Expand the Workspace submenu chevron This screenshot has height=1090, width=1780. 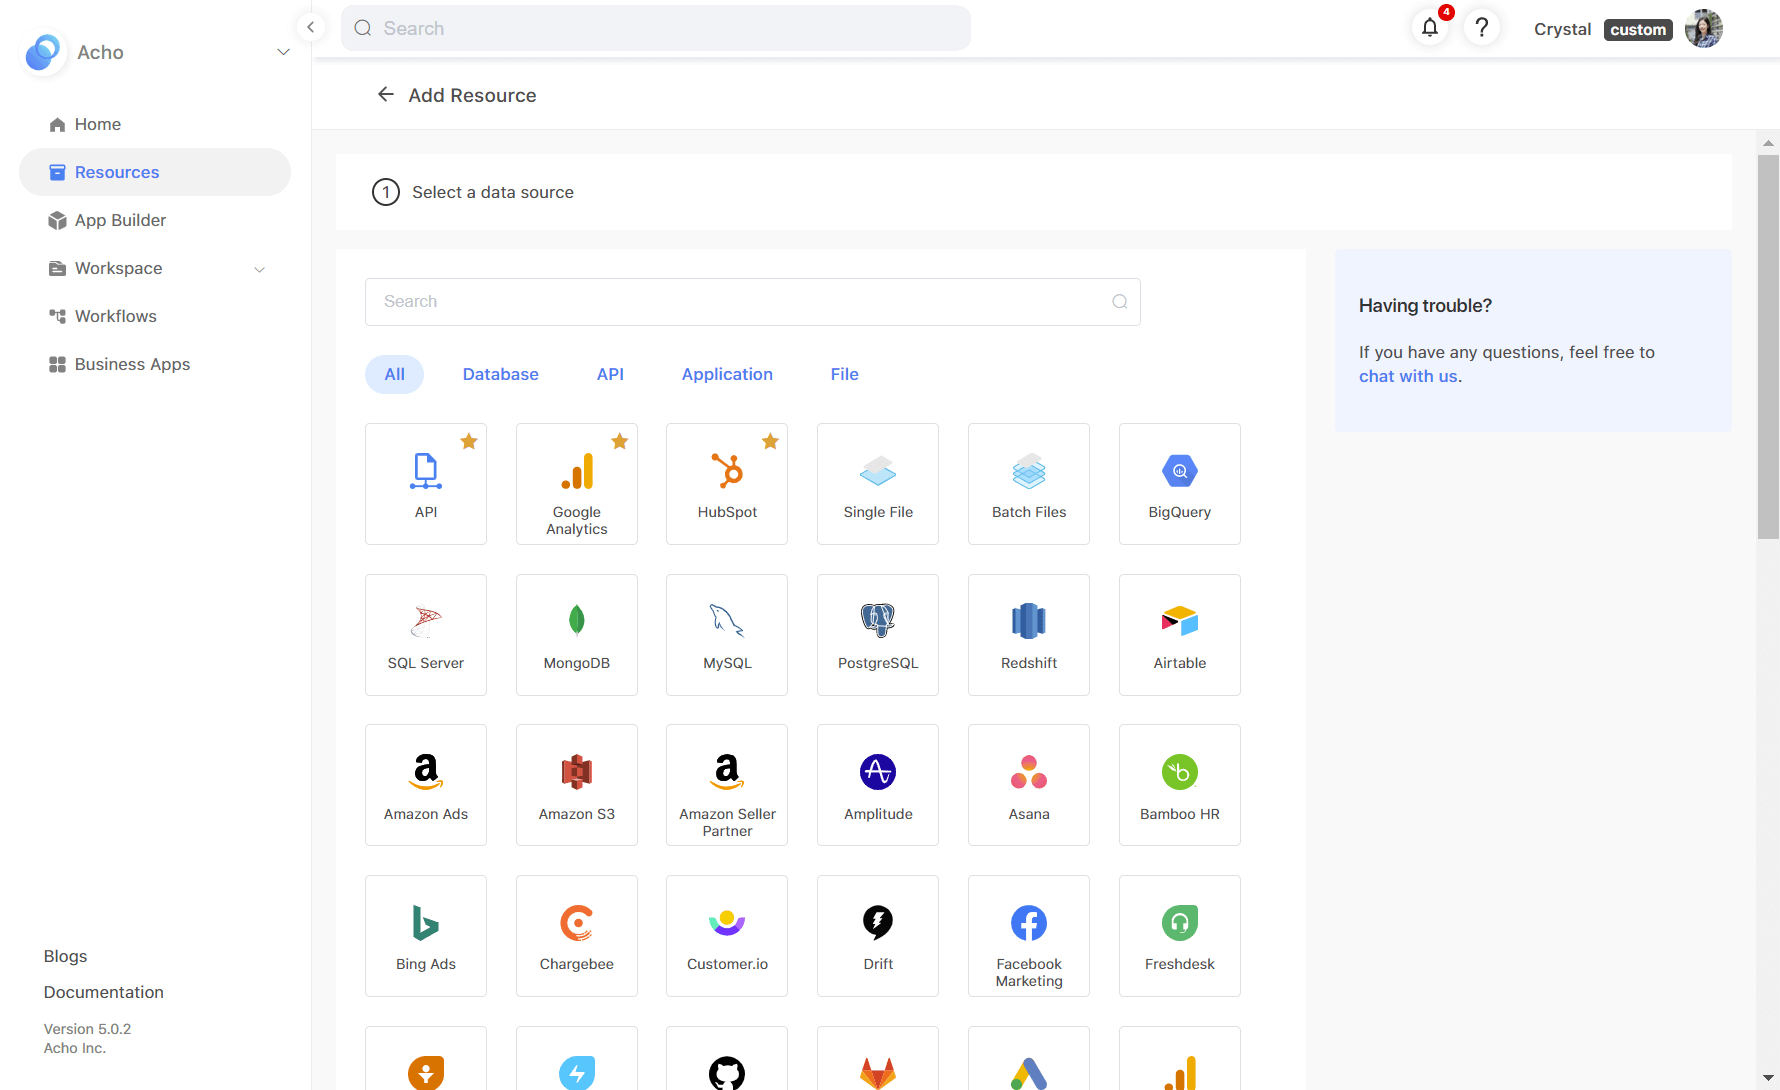point(260,269)
